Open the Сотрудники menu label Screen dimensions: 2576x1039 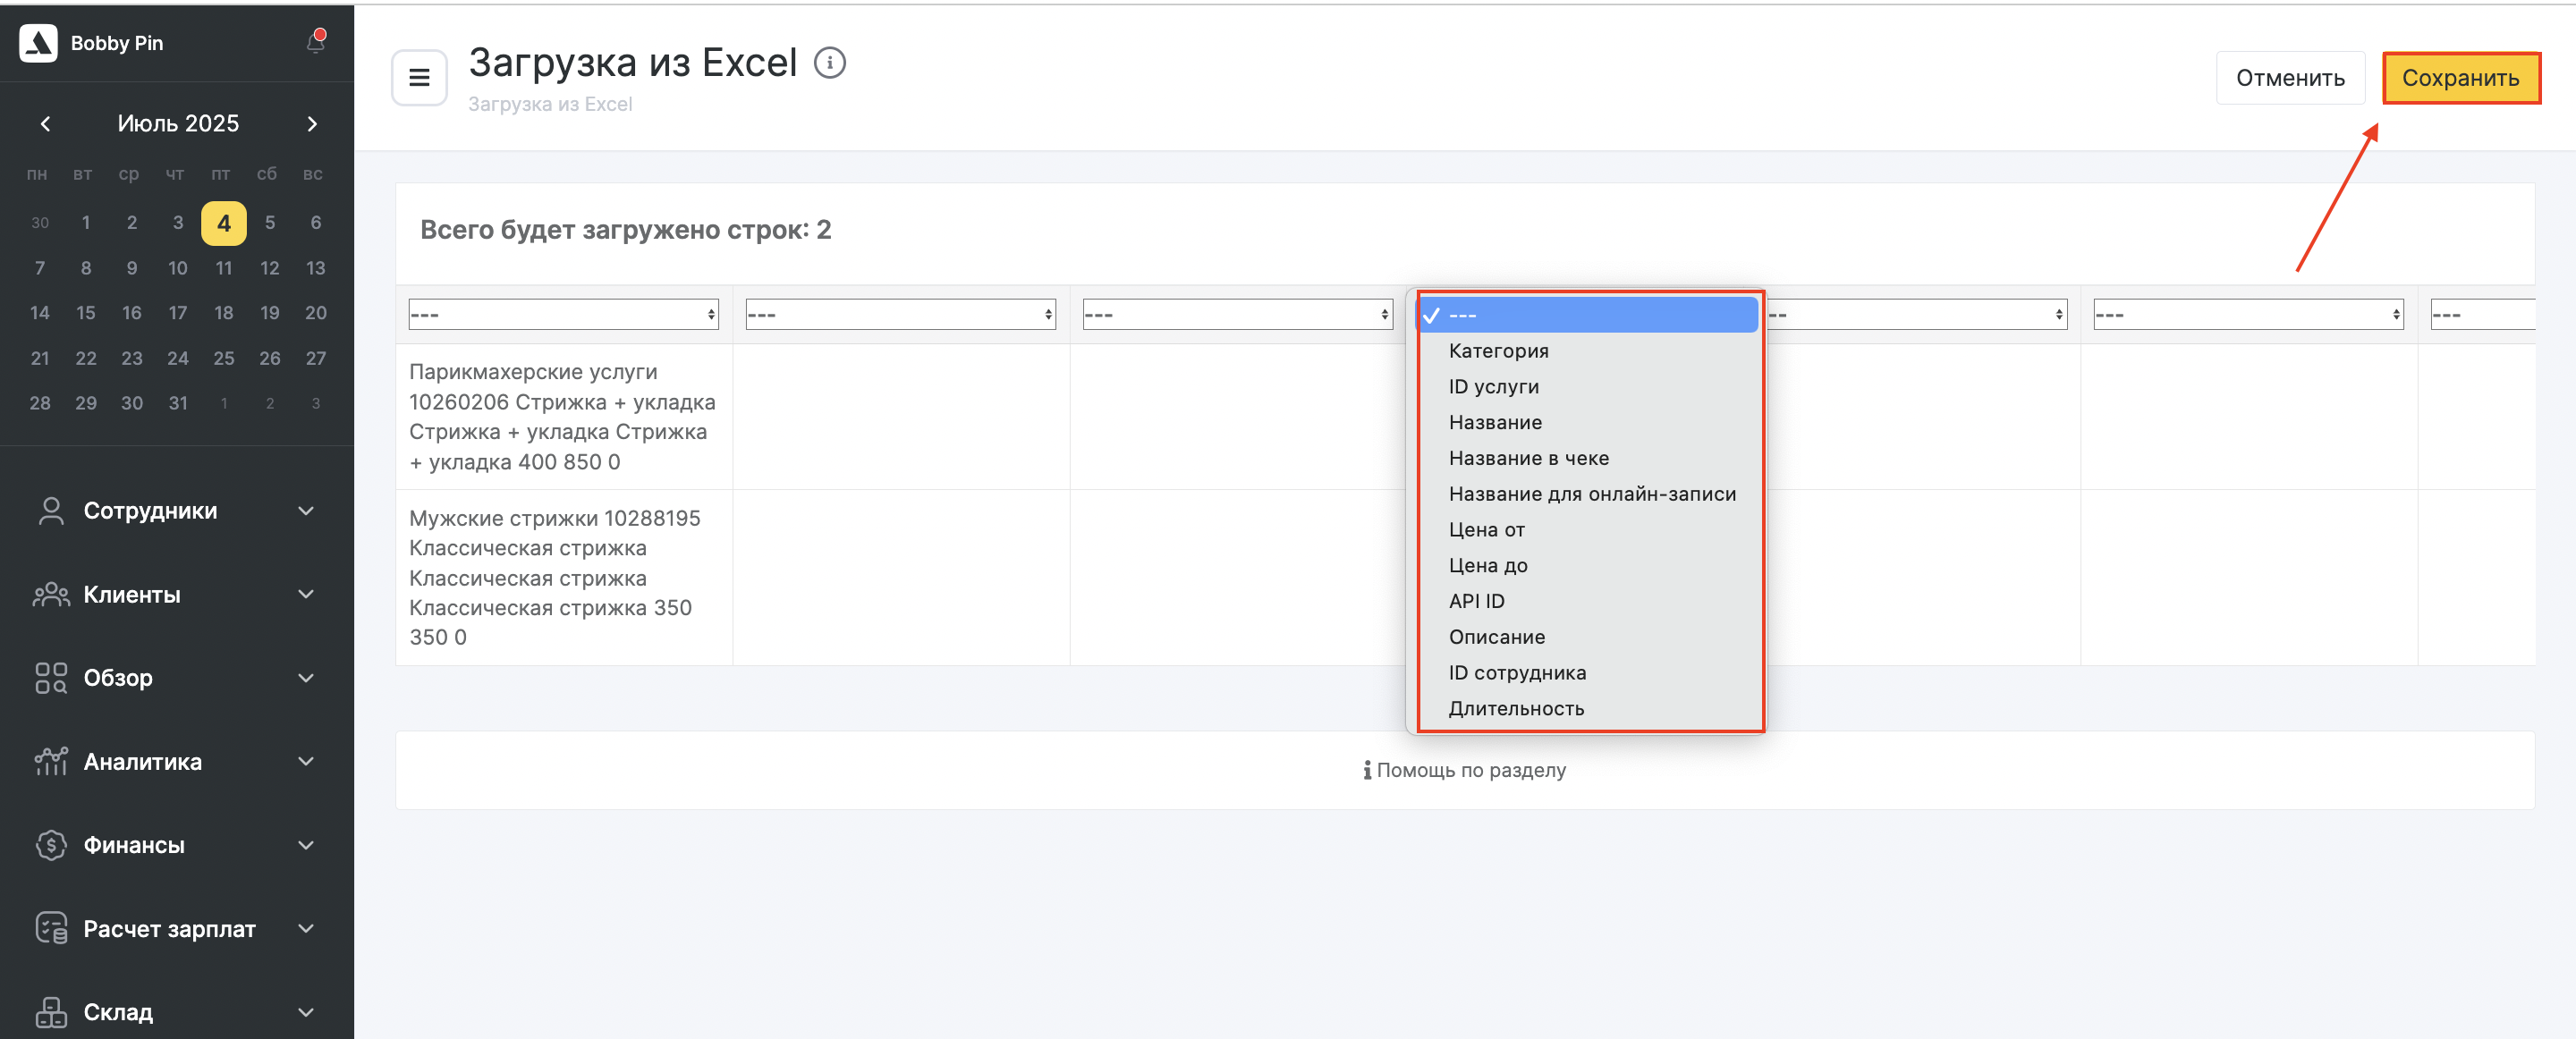pos(150,511)
